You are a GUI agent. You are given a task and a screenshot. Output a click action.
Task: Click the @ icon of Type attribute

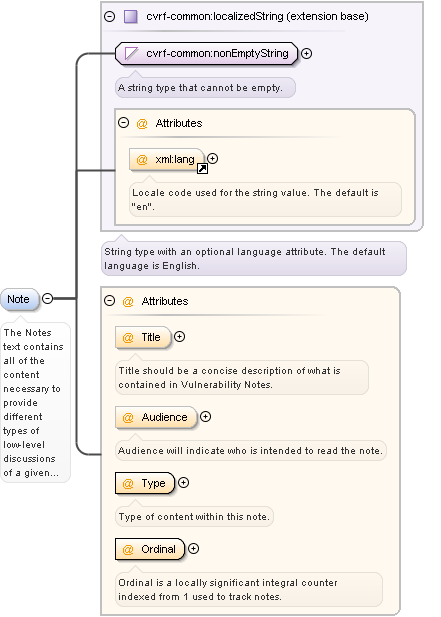128,484
